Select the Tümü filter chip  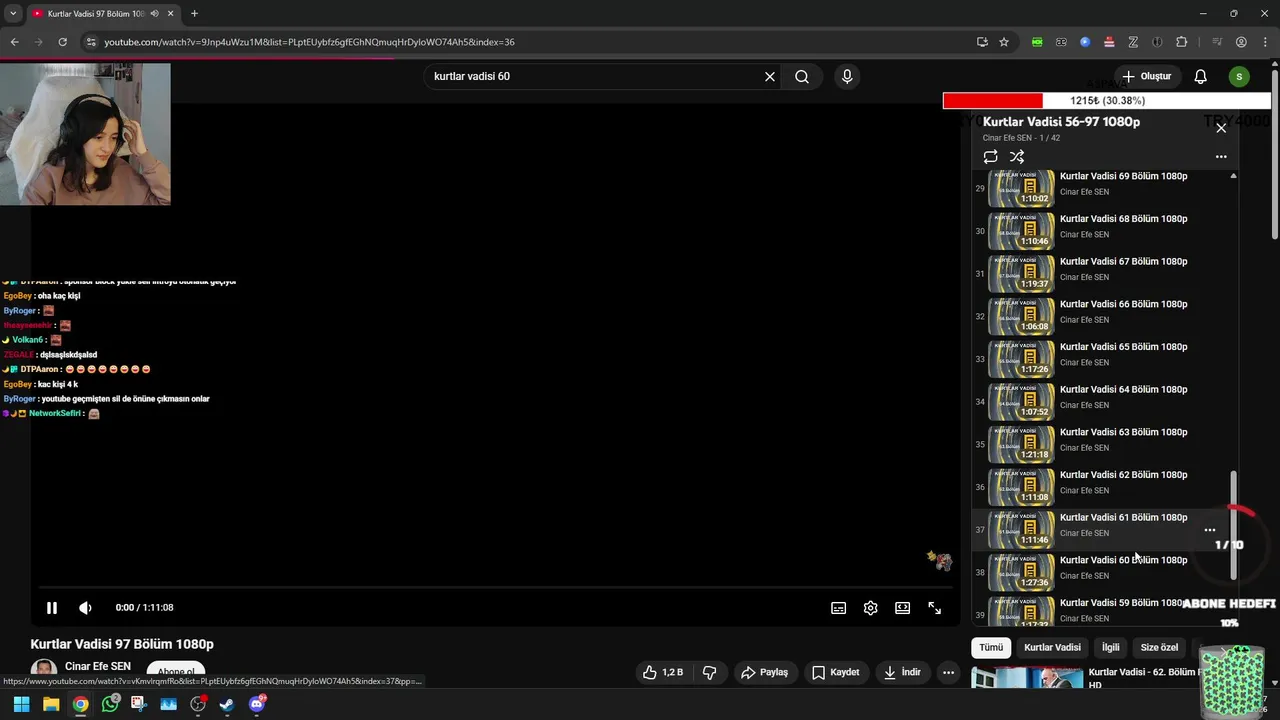pos(991,647)
